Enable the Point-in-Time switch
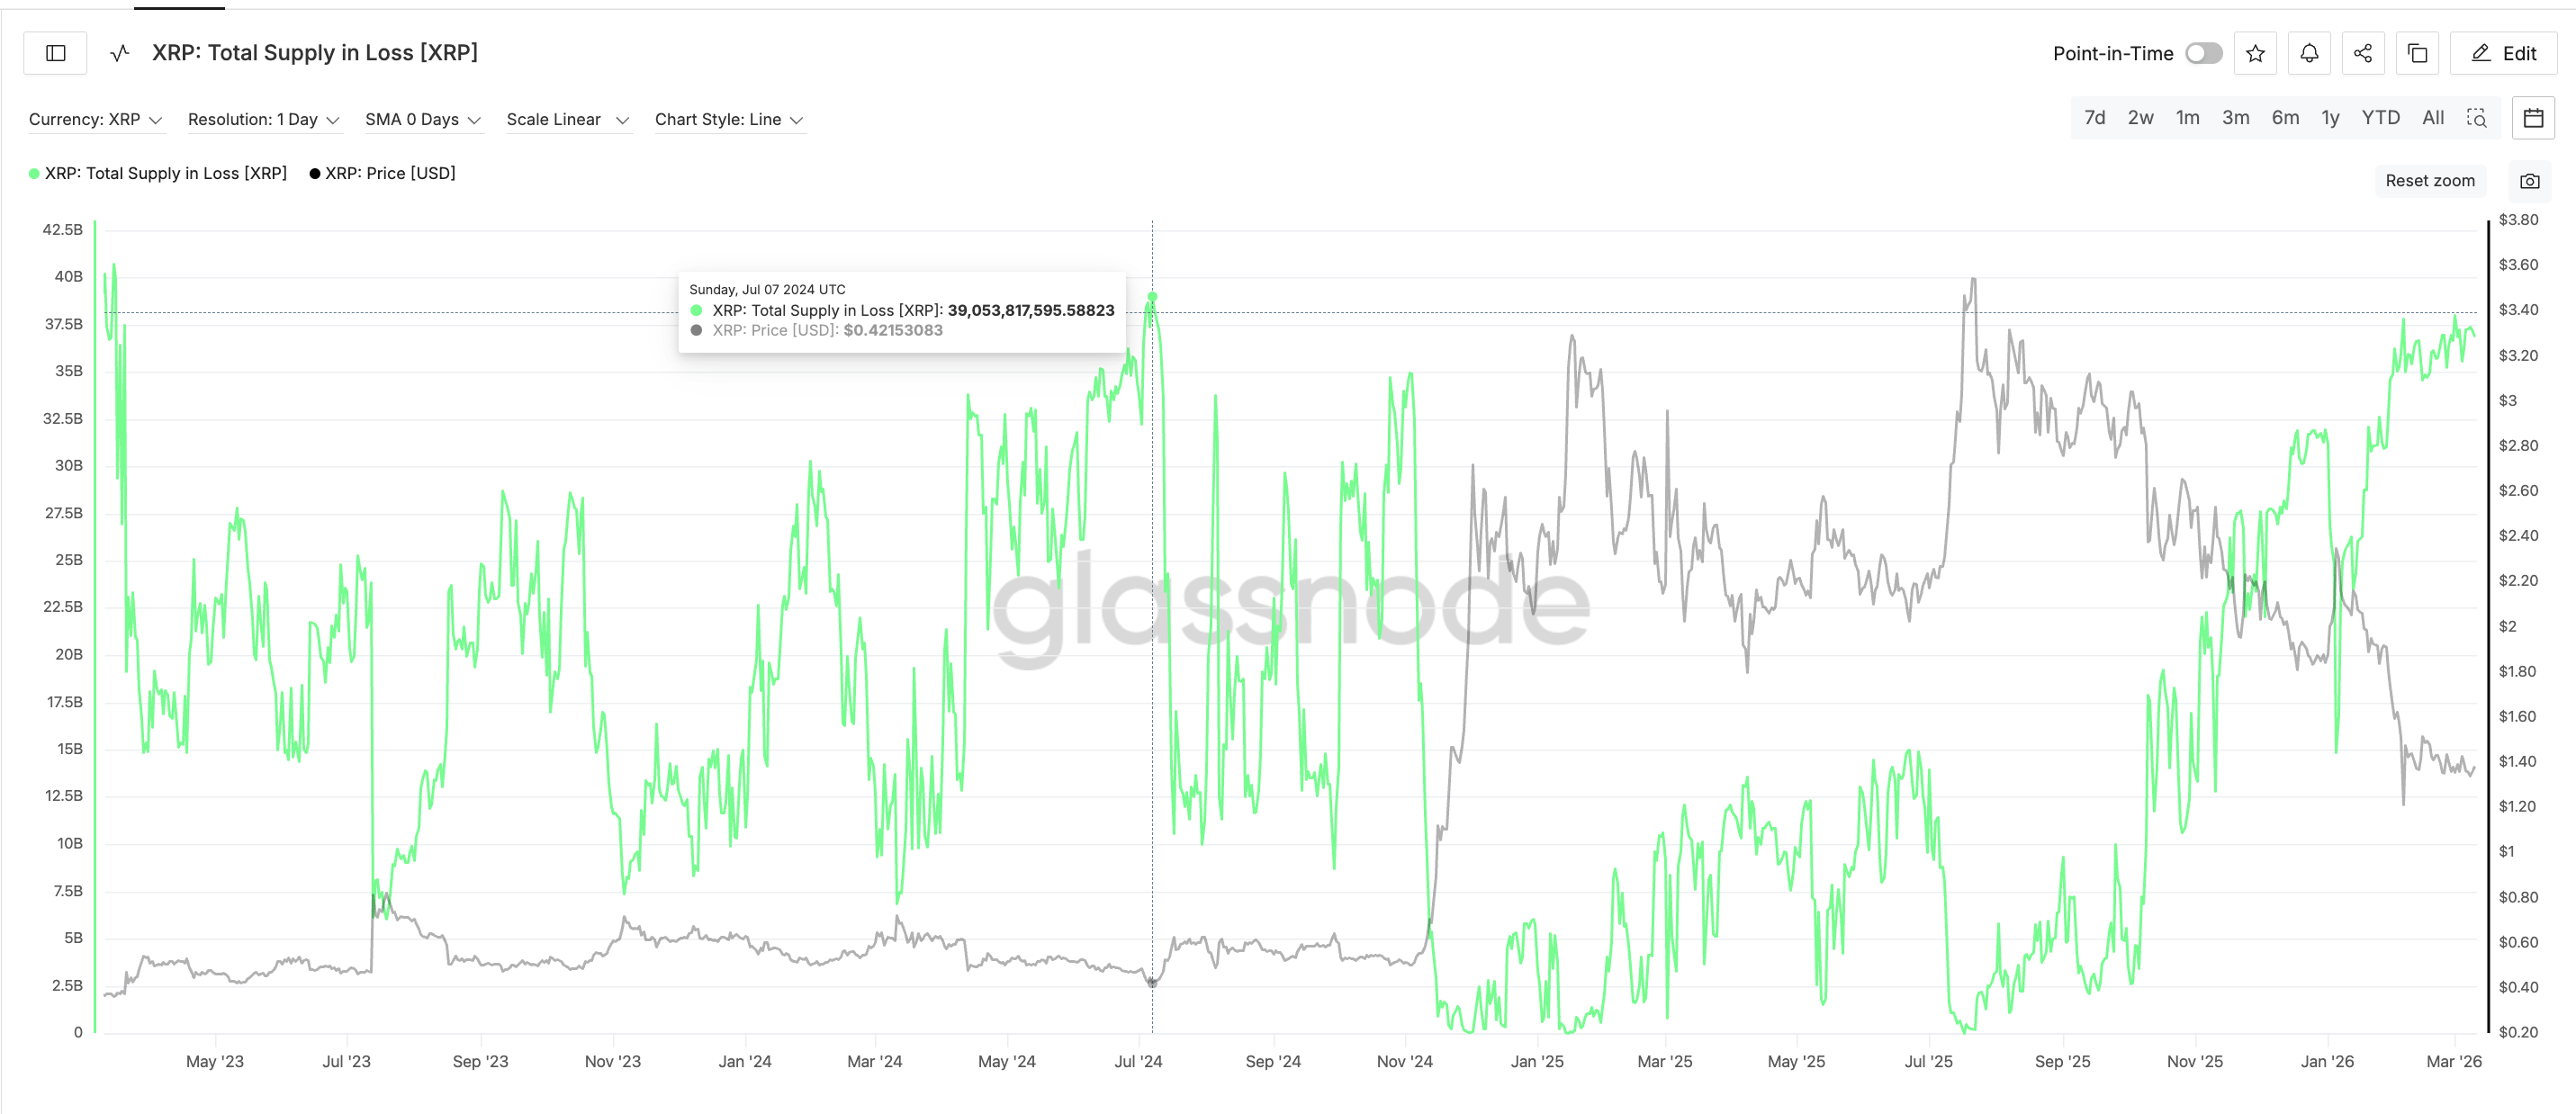Image resolution: width=2576 pixels, height=1114 pixels. click(x=2203, y=53)
